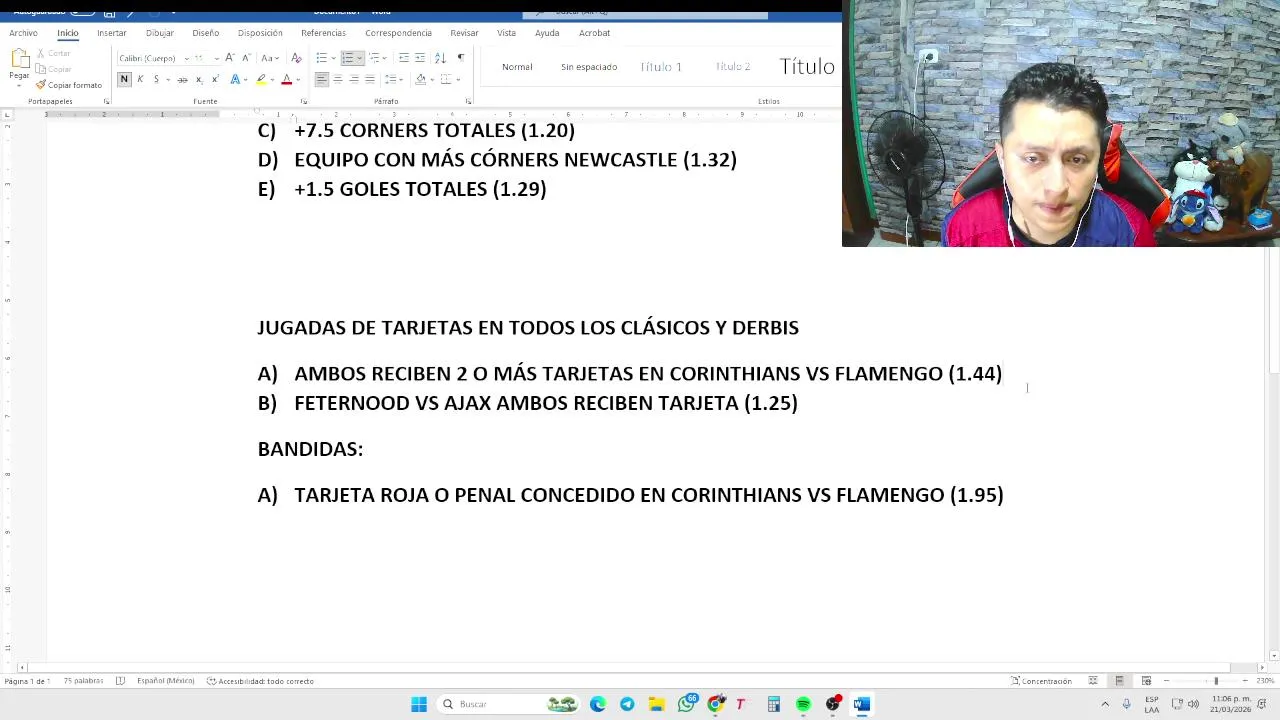Expand the multilevel list dropdown
This screenshot has height=720, width=1280.
pos(386,58)
